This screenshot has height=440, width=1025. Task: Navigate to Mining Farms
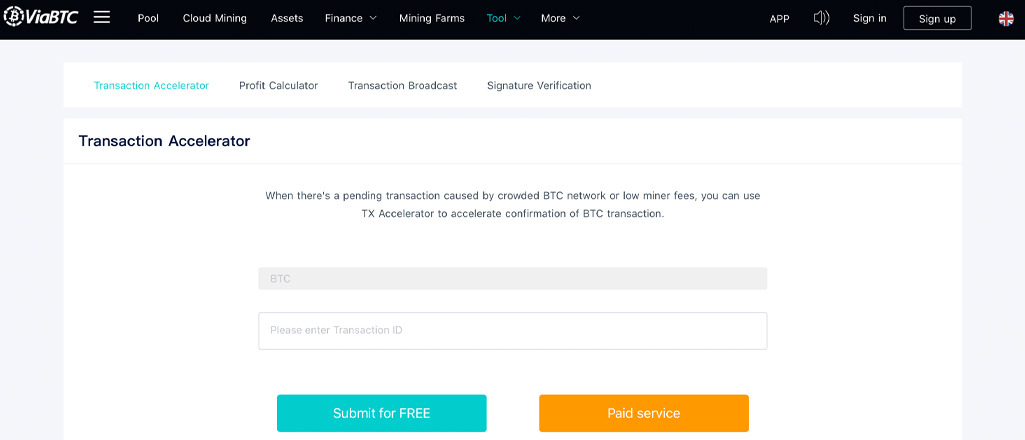(431, 18)
